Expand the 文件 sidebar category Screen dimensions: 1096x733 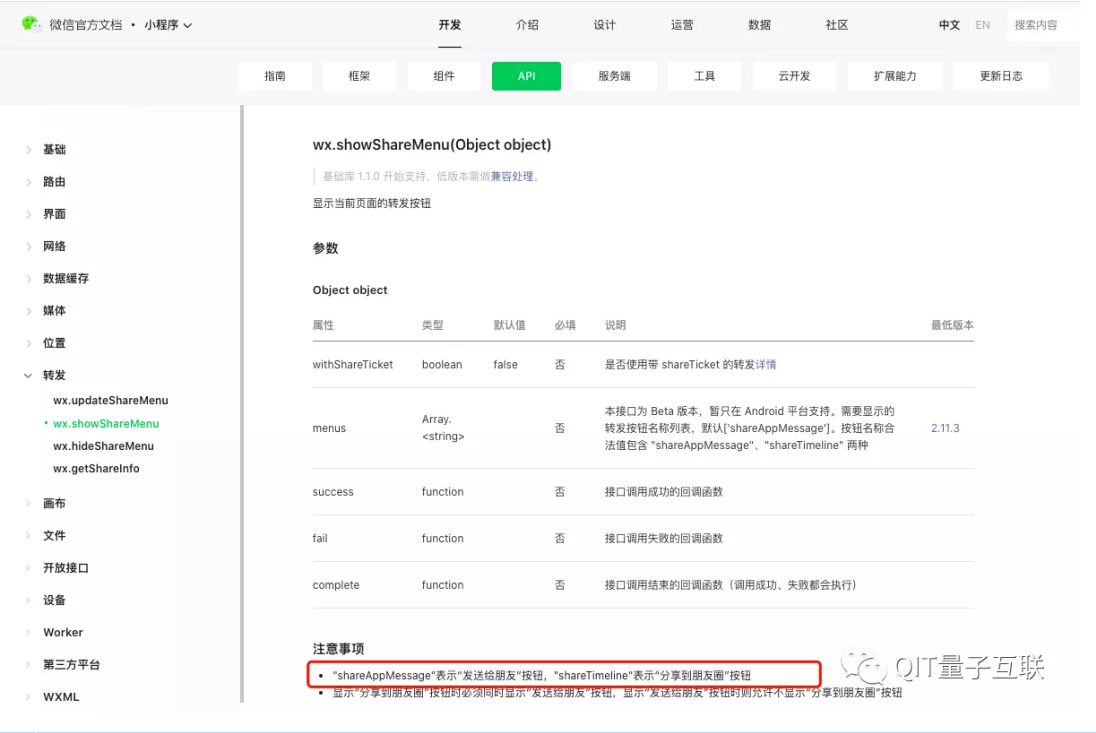coord(54,535)
